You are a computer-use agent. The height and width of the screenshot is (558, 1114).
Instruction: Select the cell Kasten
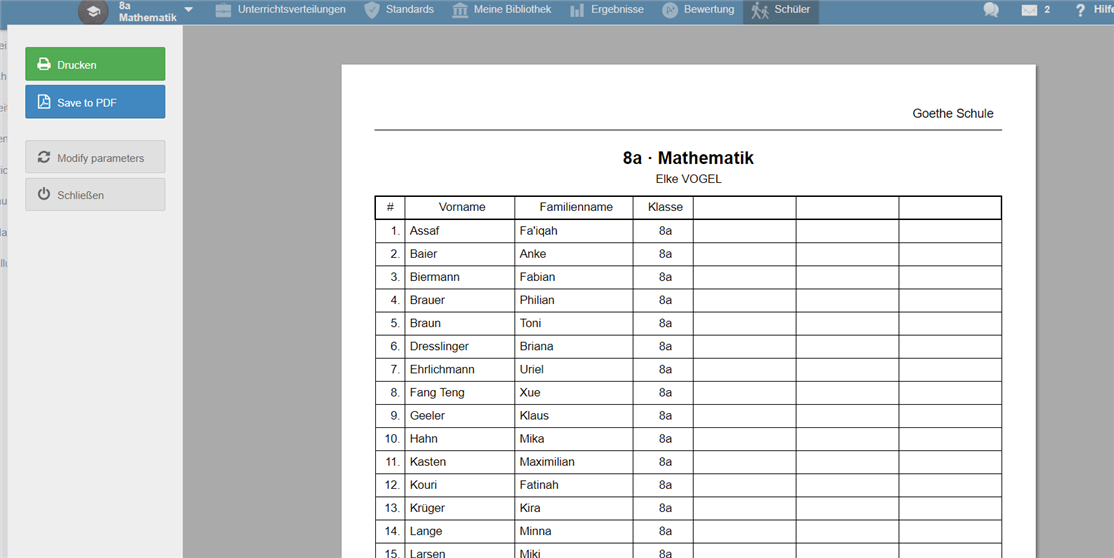(460, 462)
